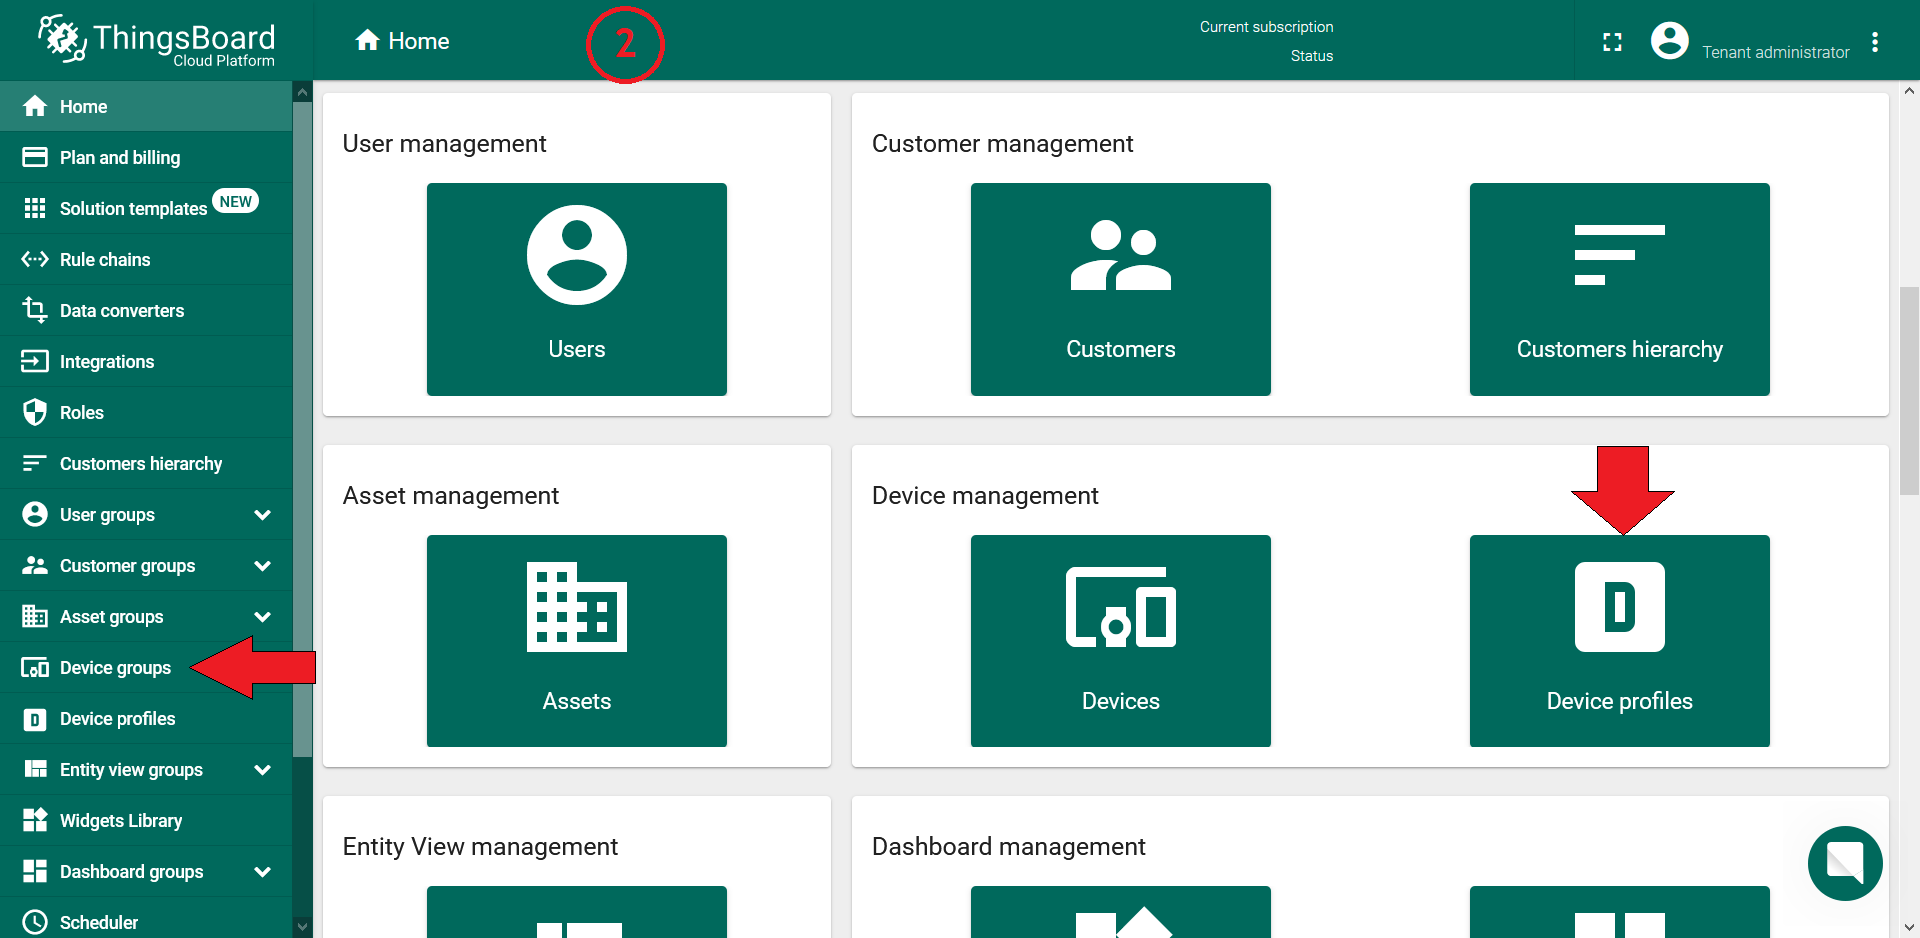Click the Devices management tile

tap(1120, 640)
